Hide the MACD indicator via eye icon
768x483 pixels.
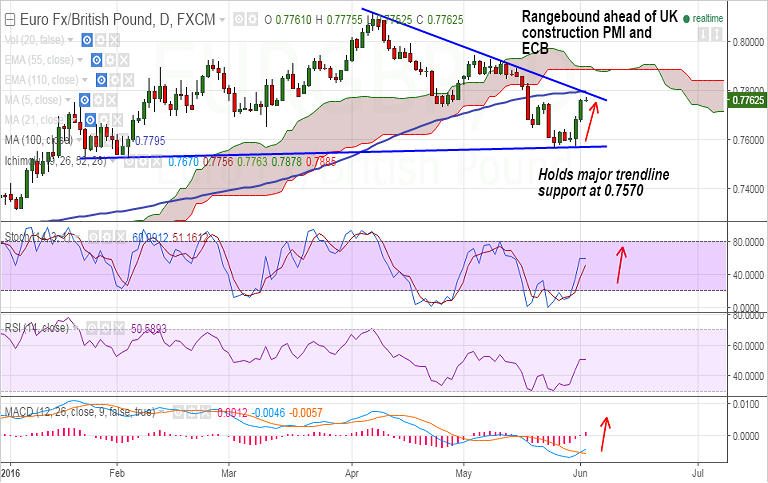(178, 412)
